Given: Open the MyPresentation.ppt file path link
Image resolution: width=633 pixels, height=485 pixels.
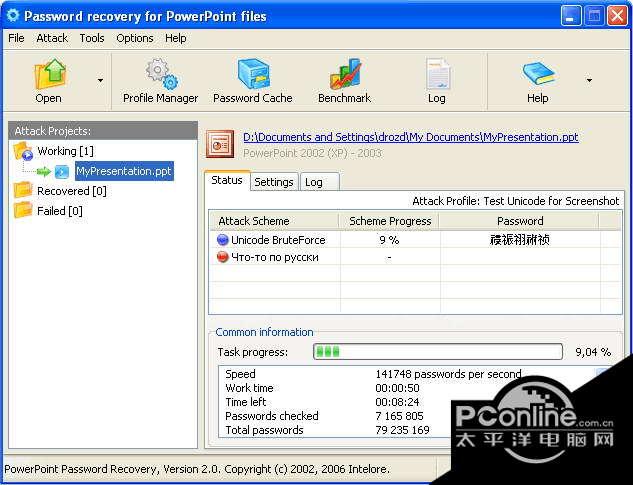Looking at the screenshot, I should 411,137.
